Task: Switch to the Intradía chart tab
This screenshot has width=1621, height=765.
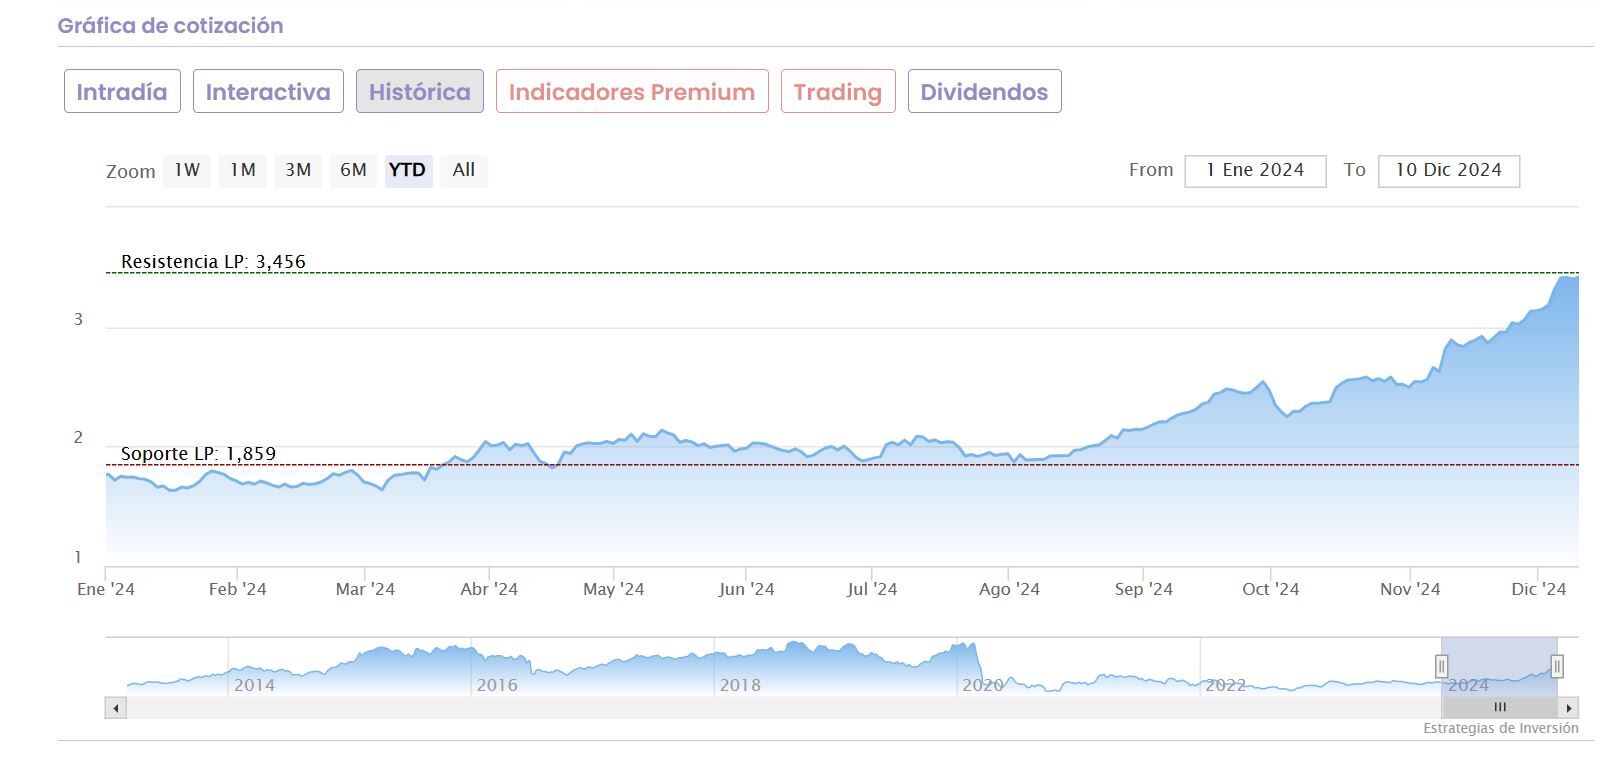Action: [122, 92]
